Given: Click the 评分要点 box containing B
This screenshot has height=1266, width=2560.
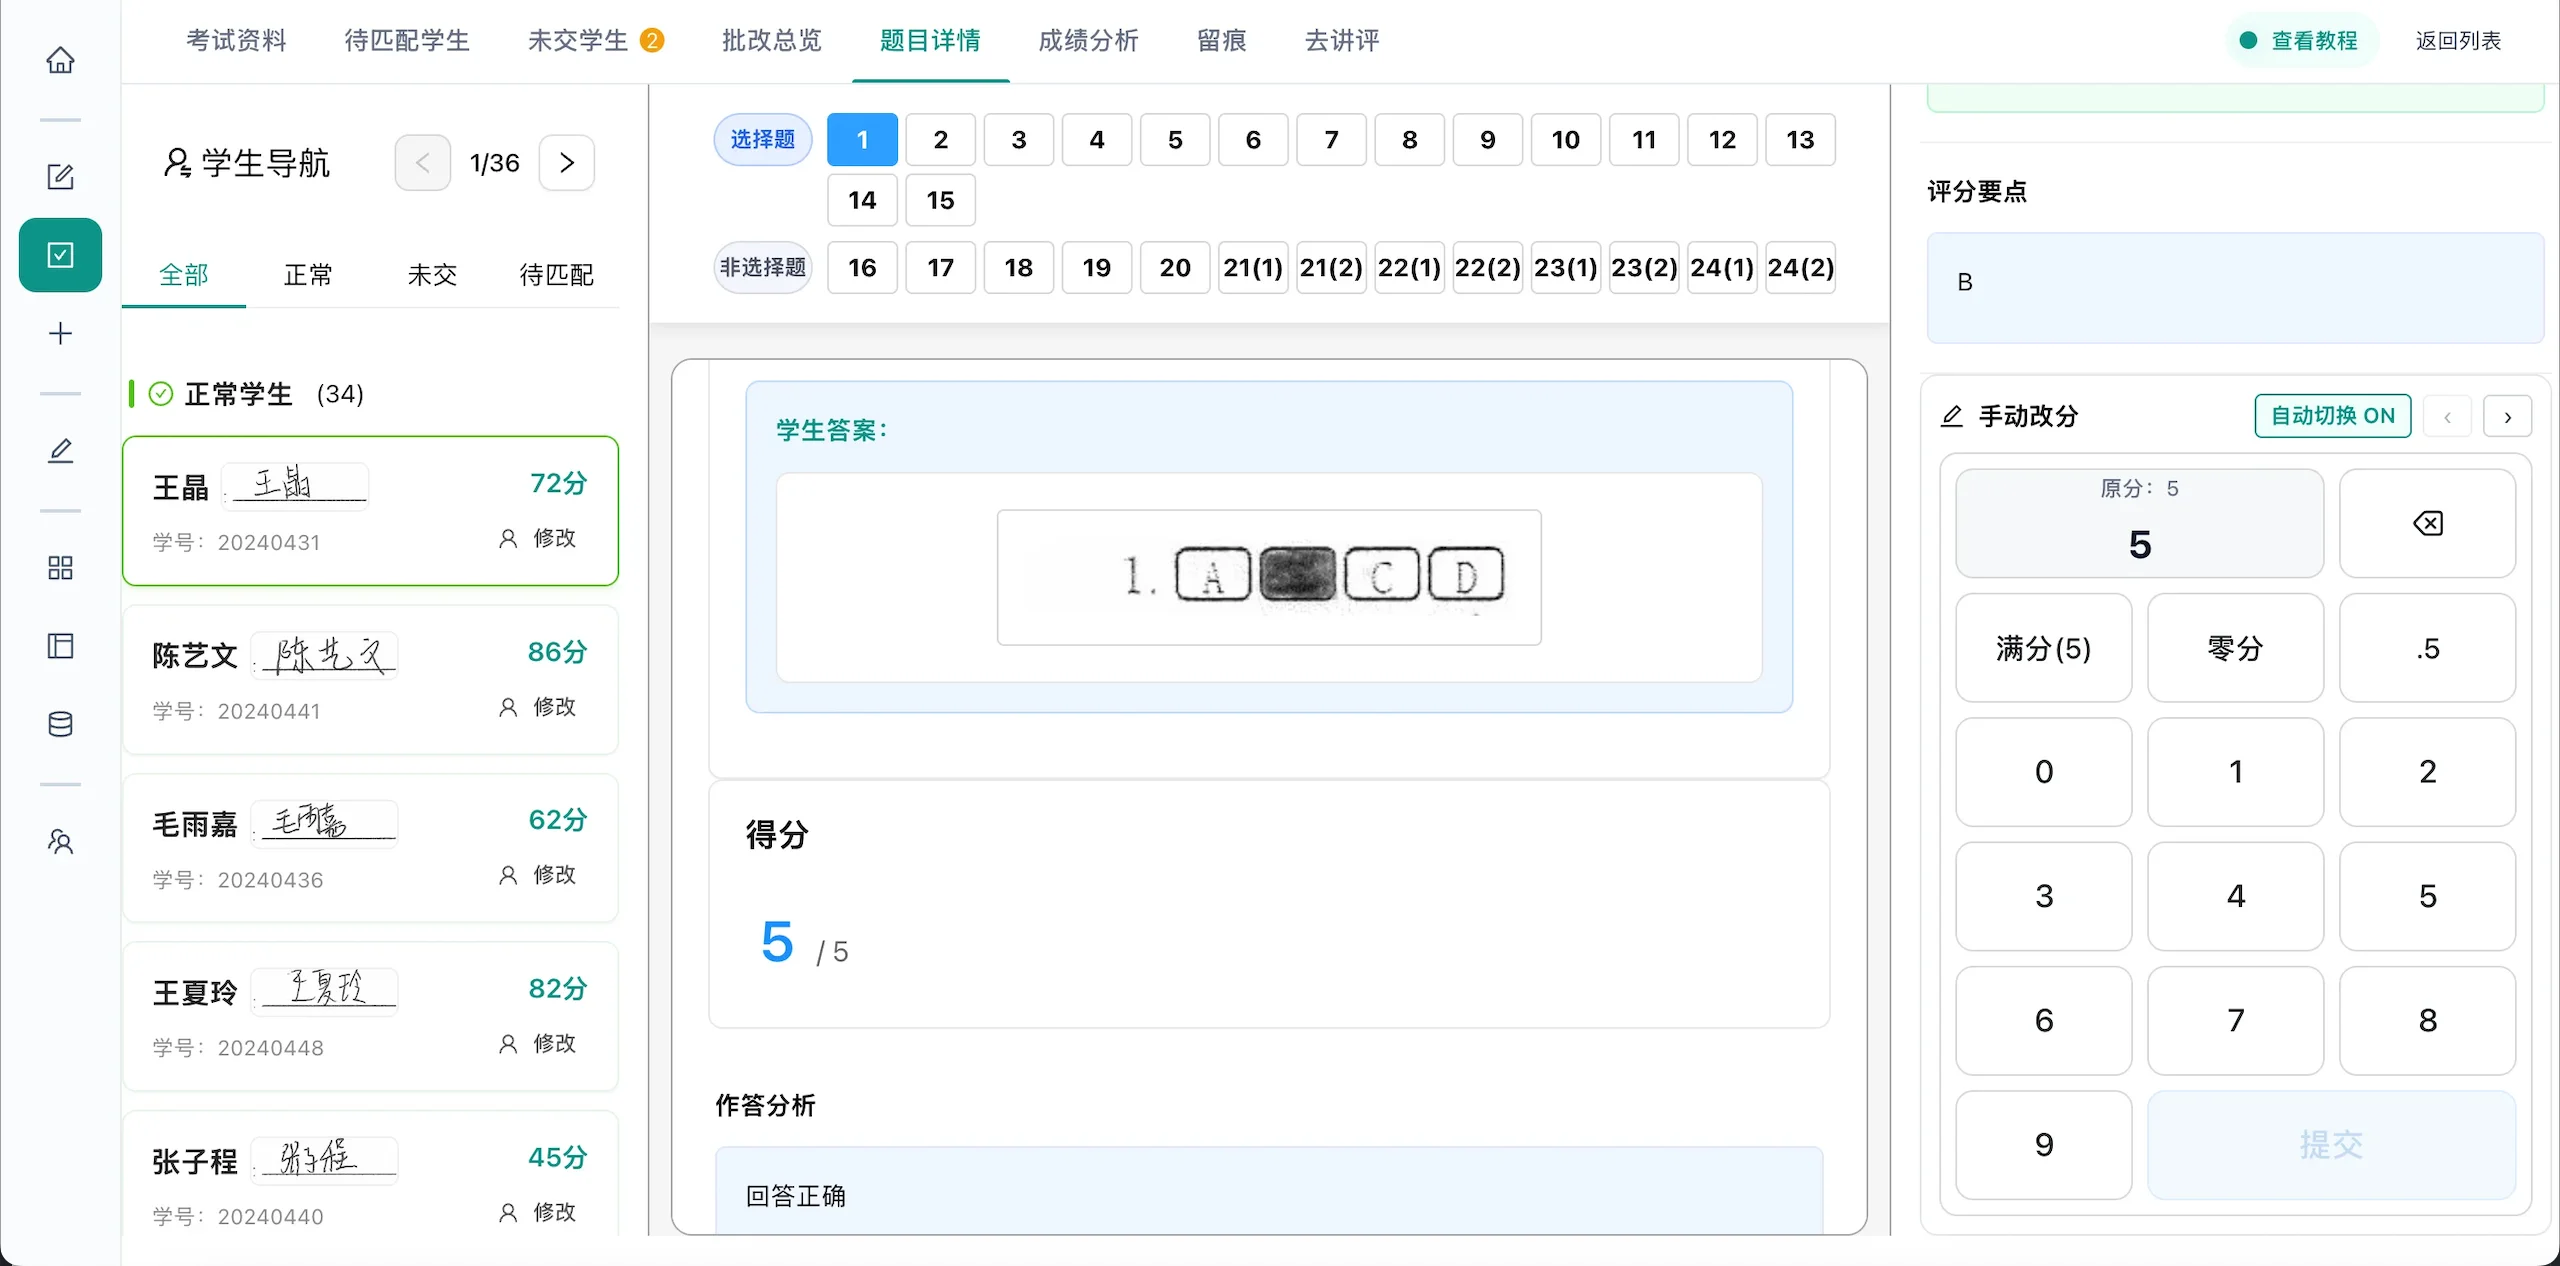Looking at the screenshot, I should pos(2235,288).
